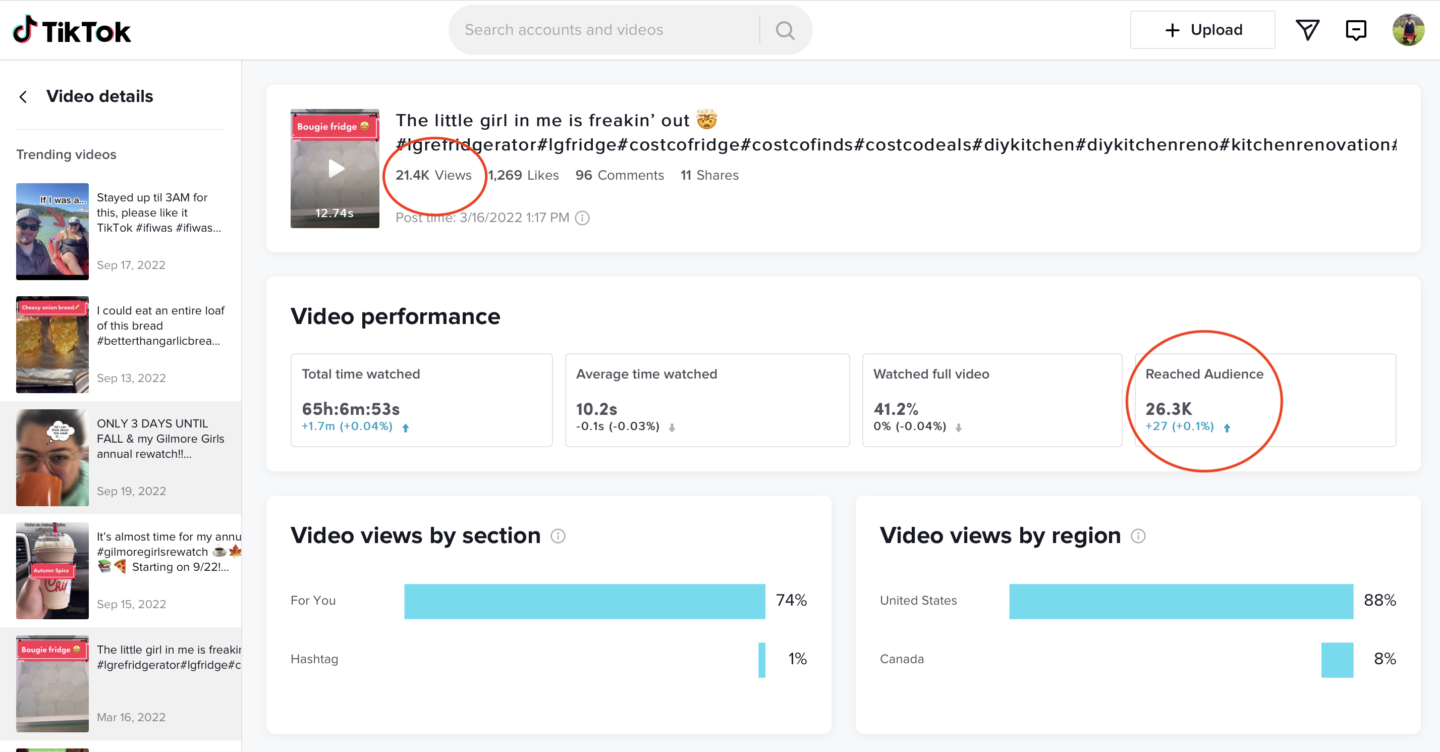Open the Autumn Spice video thumbnail
The image size is (1440, 752).
pyautogui.click(x=52, y=570)
